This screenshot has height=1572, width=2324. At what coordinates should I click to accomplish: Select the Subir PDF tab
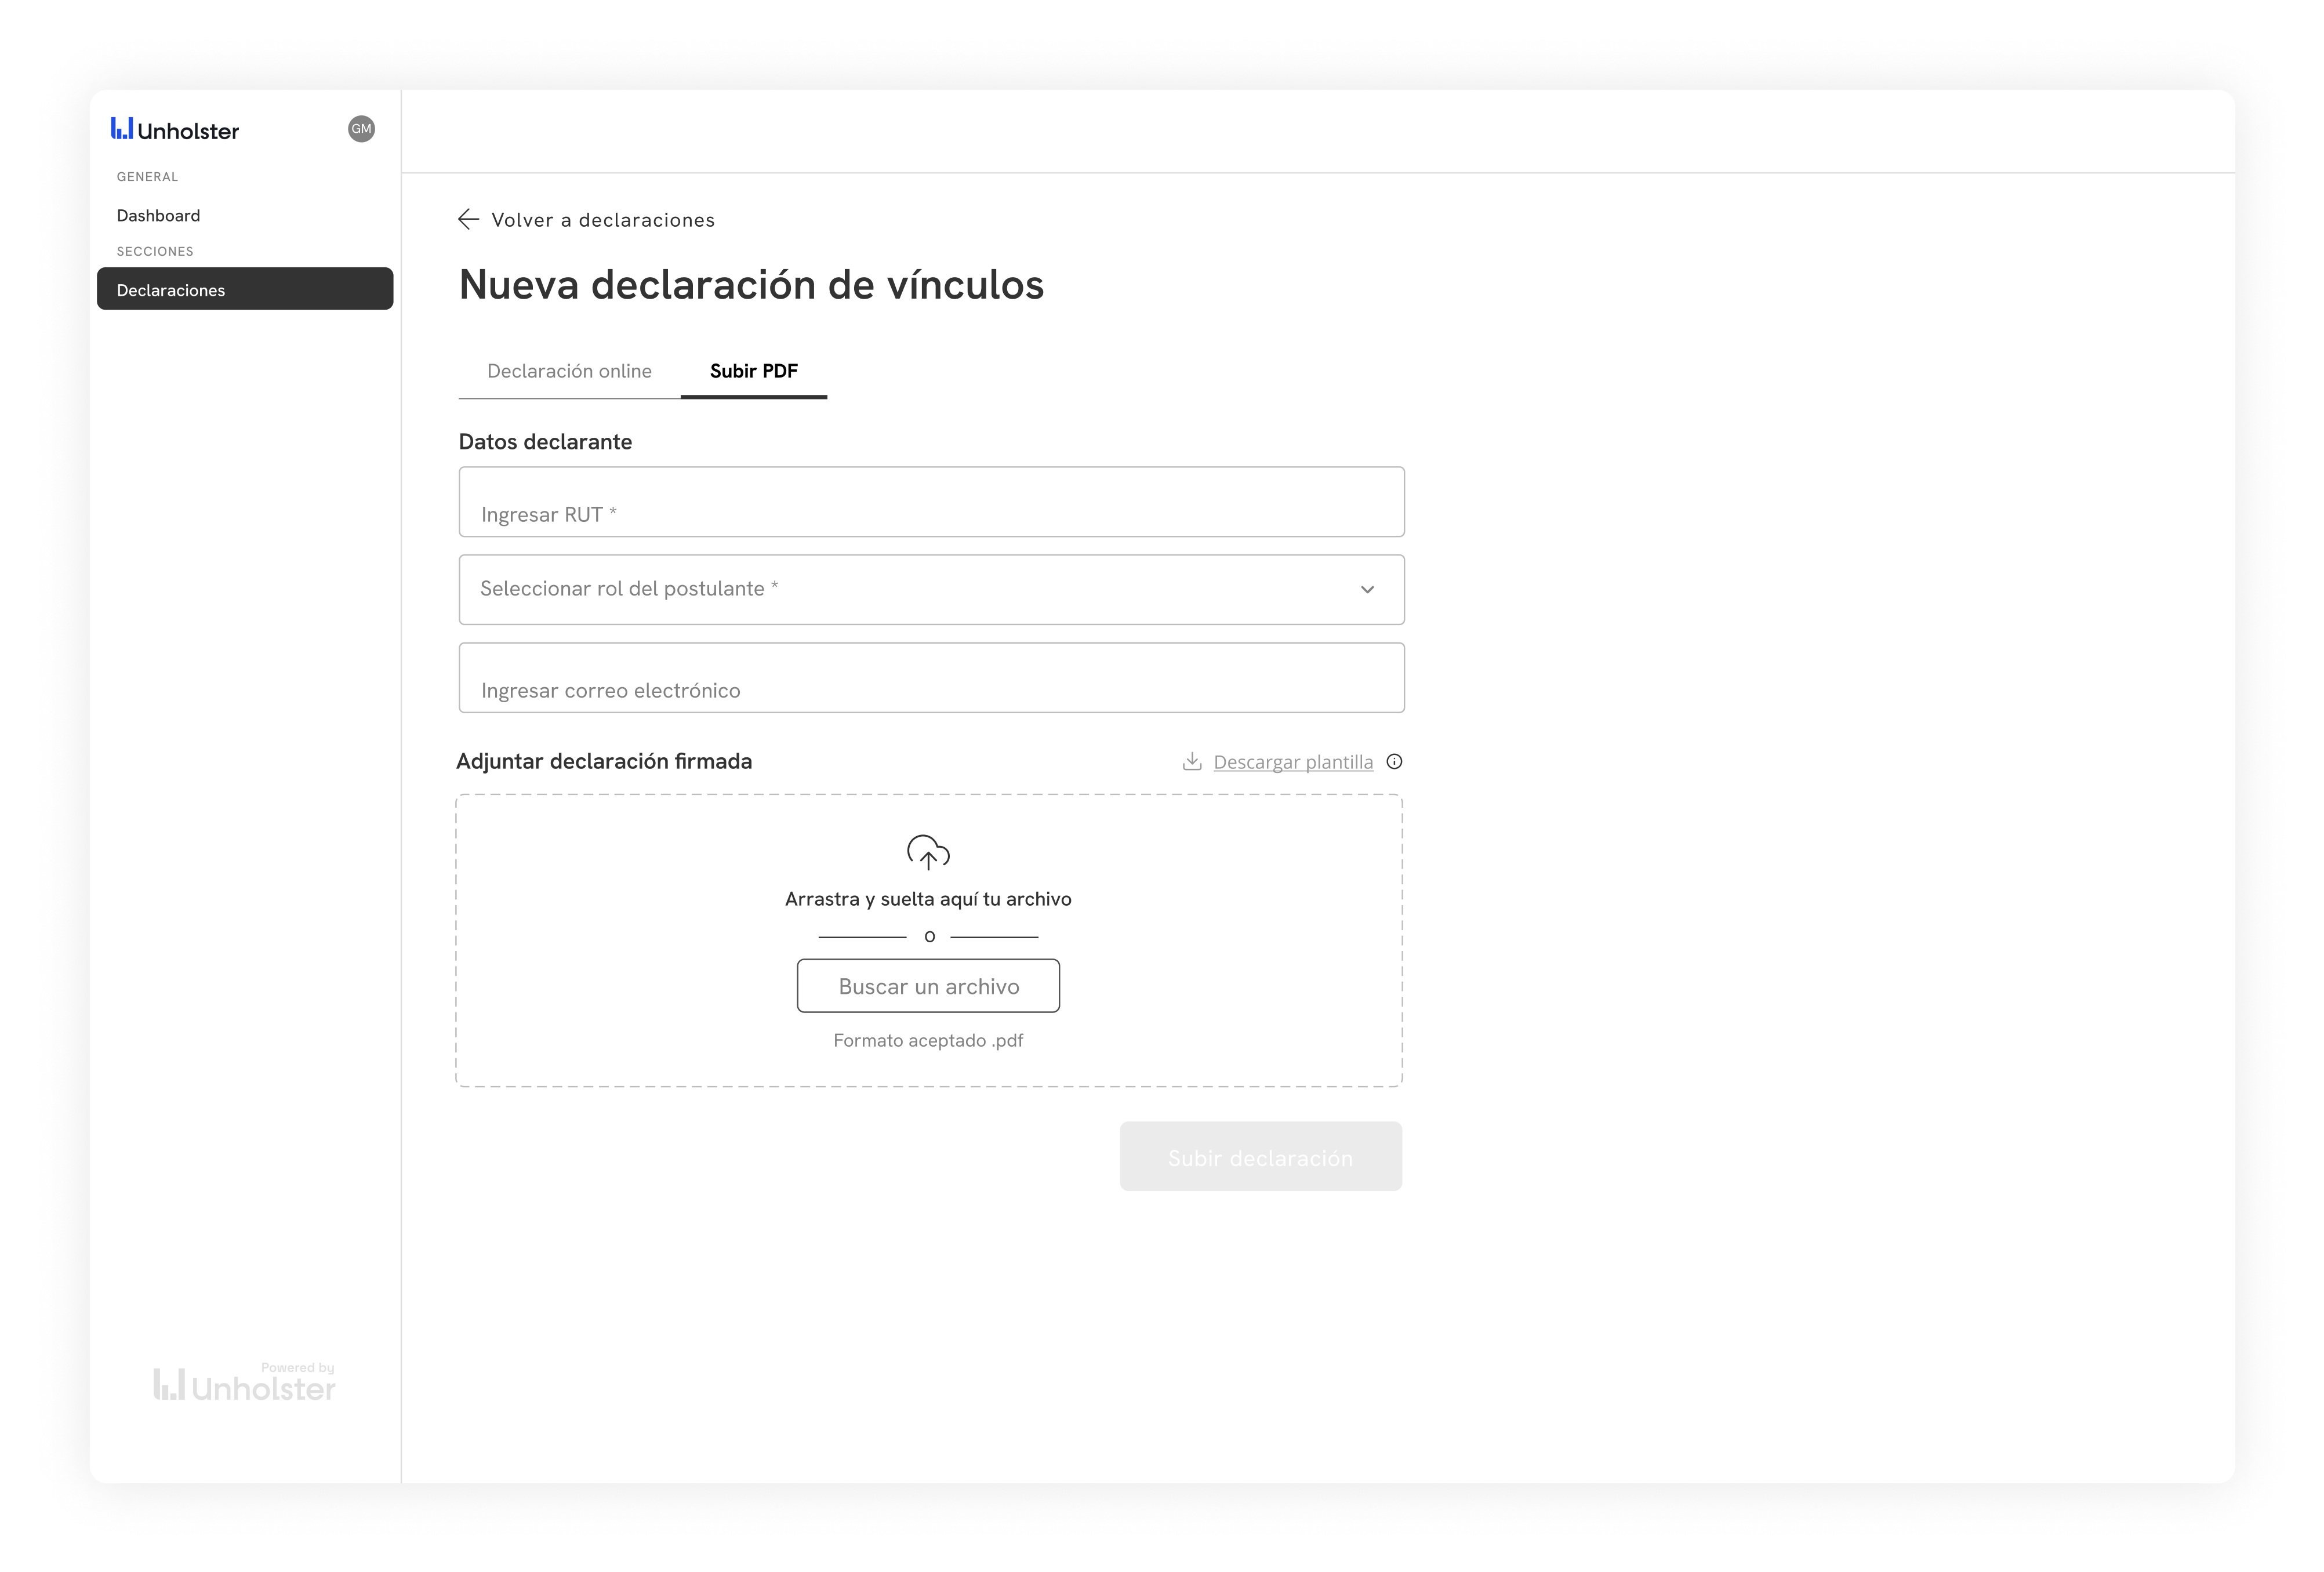tap(753, 371)
